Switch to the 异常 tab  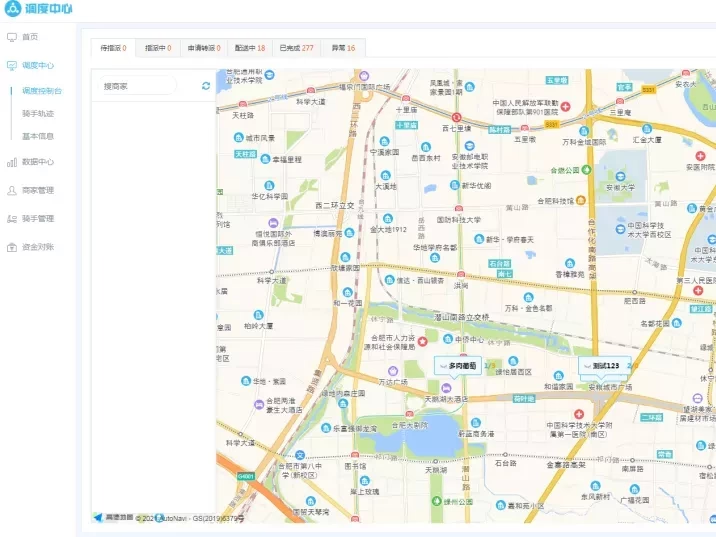343,48
